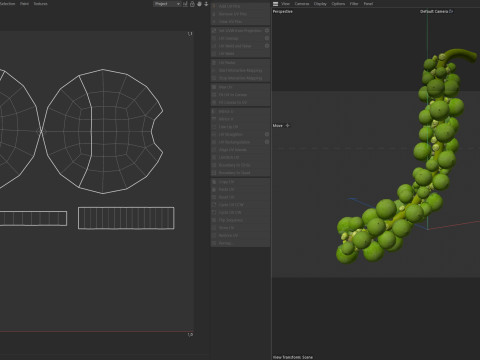Click the Remove UV Pins command
This screenshot has height=360, width=480.
pos(240,14)
